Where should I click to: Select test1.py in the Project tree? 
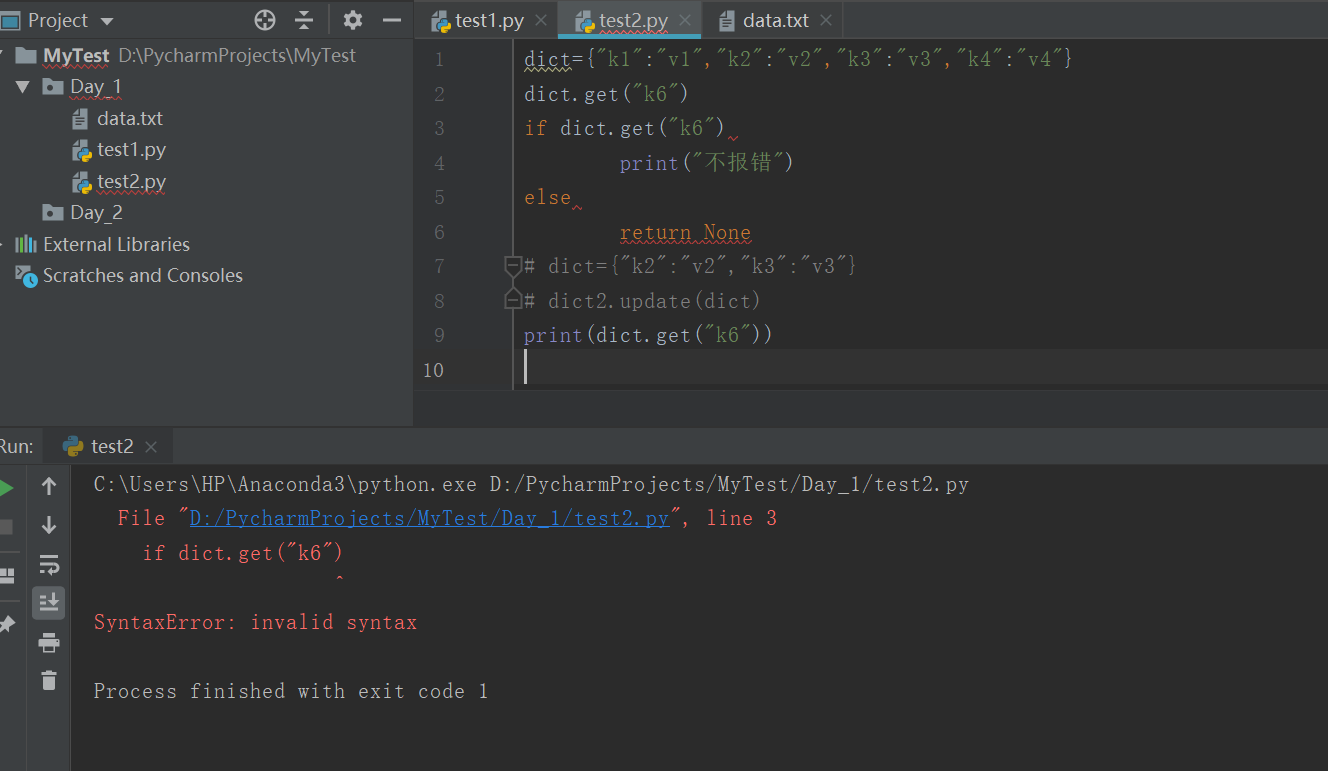click(132, 150)
